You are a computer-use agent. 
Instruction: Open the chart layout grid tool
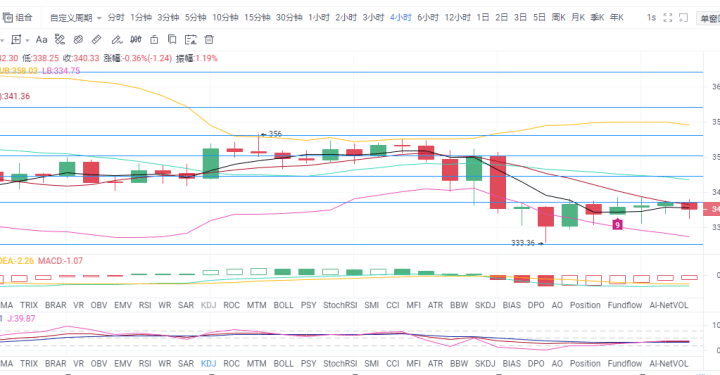pos(16,39)
